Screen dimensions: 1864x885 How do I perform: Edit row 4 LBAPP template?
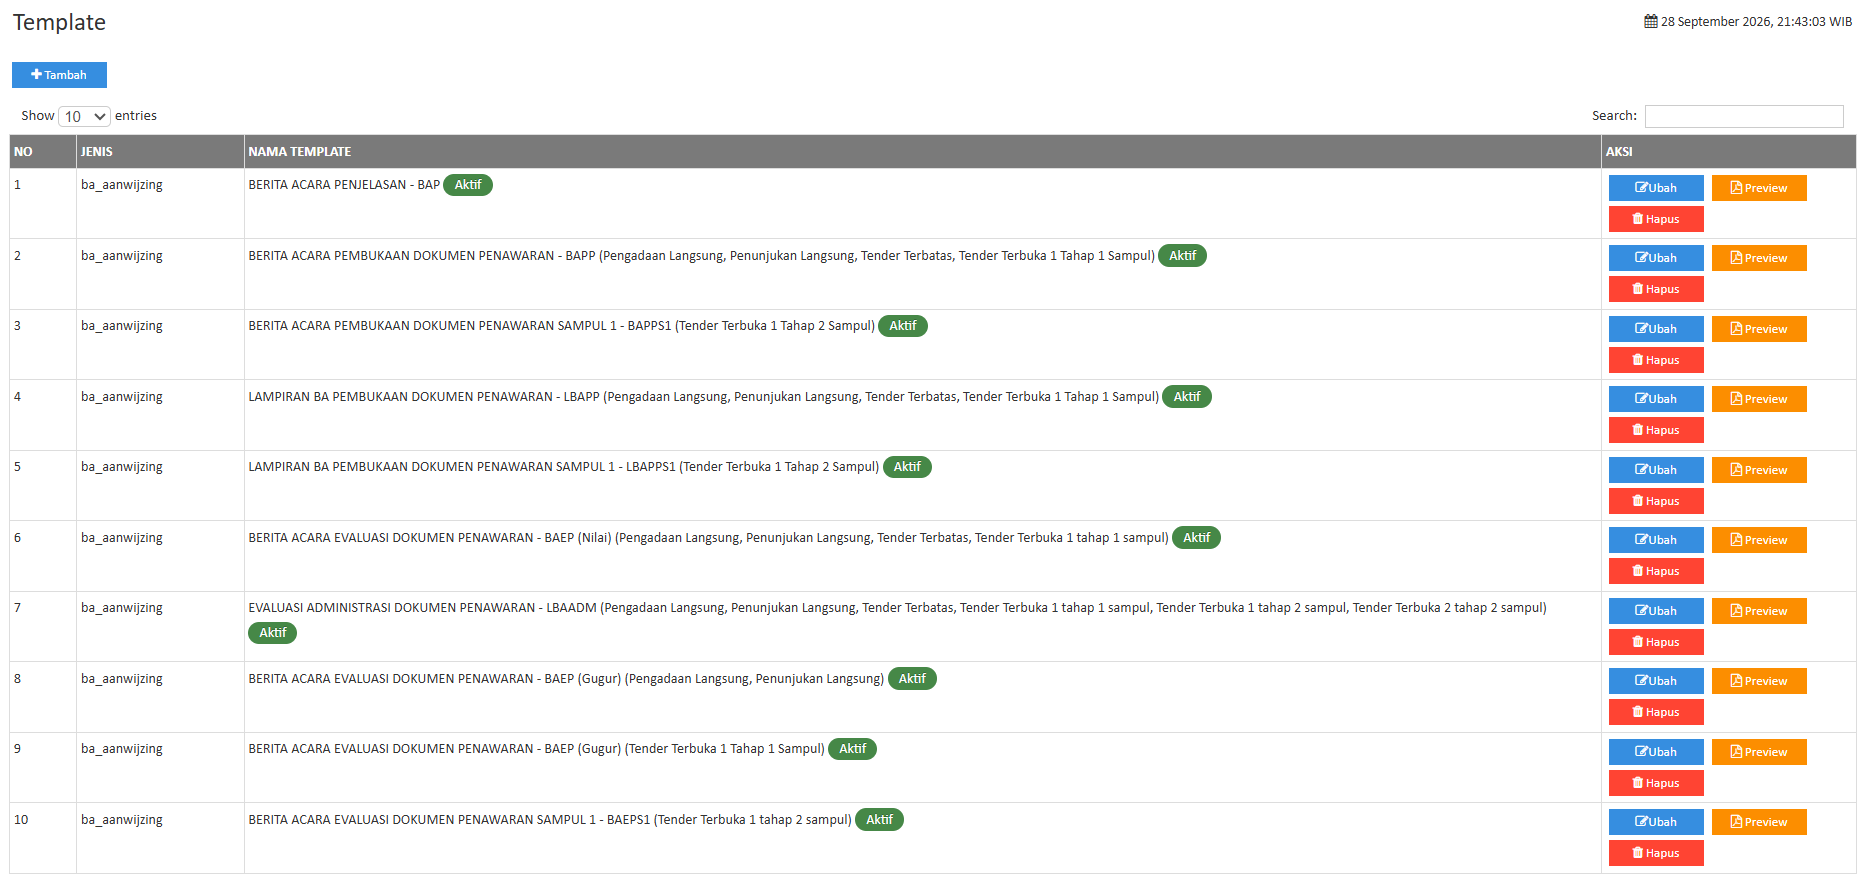(1656, 399)
